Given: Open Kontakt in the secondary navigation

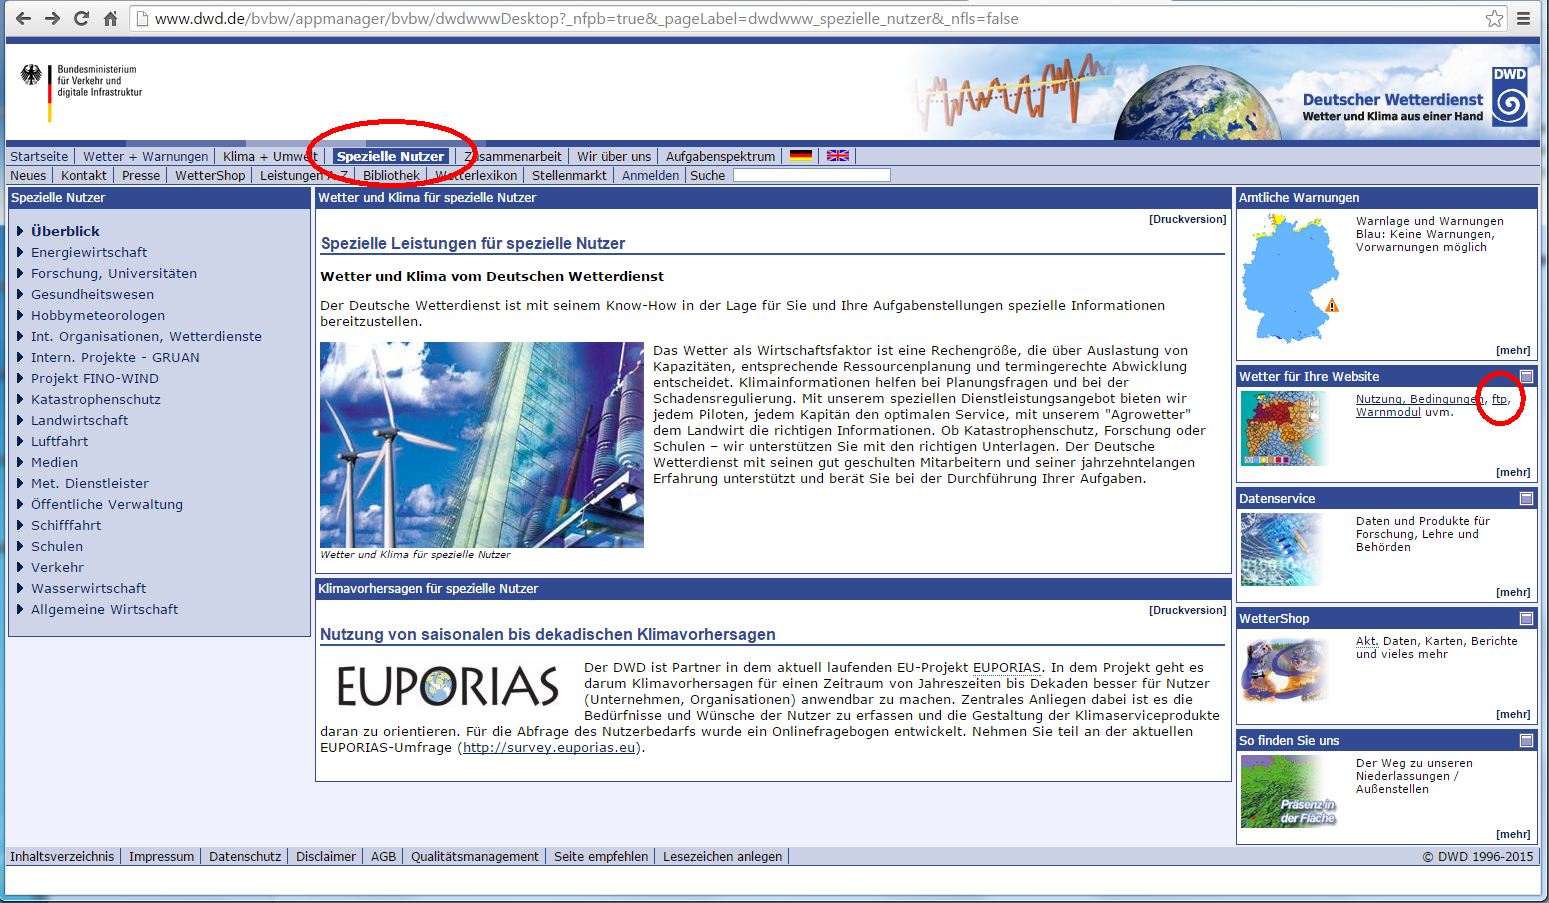Looking at the screenshot, I should pos(84,175).
